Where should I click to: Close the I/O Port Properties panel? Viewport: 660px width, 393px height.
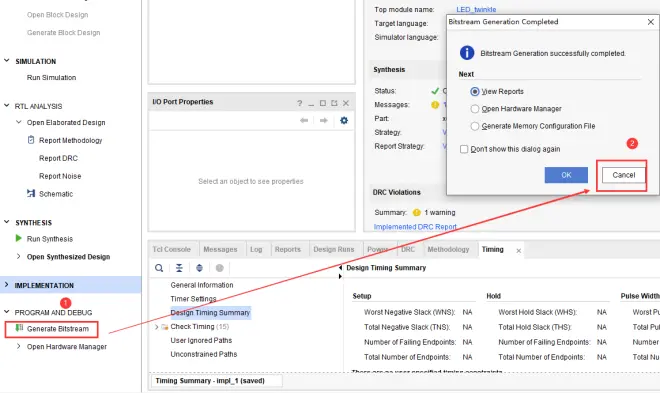pyautogui.click(x=346, y=103)
